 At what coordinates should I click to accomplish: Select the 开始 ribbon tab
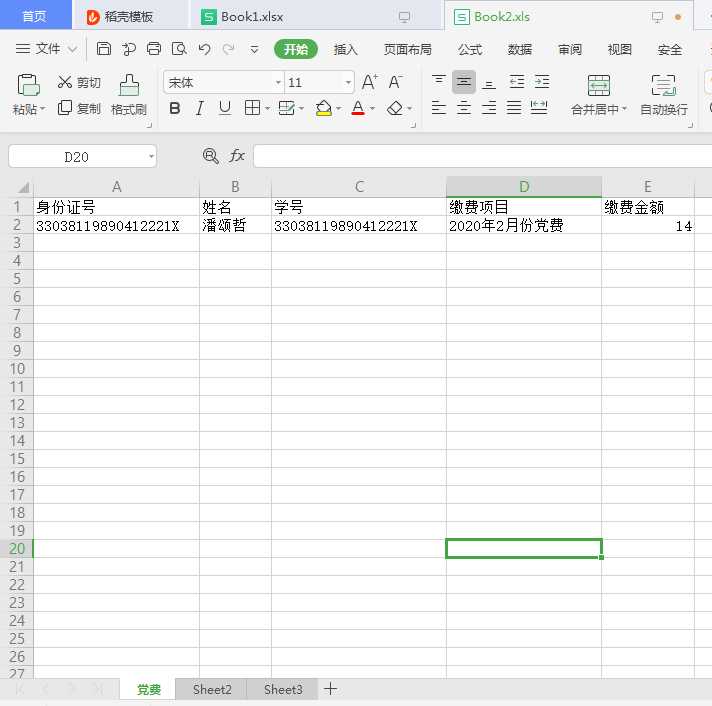[x=296, y=49]
